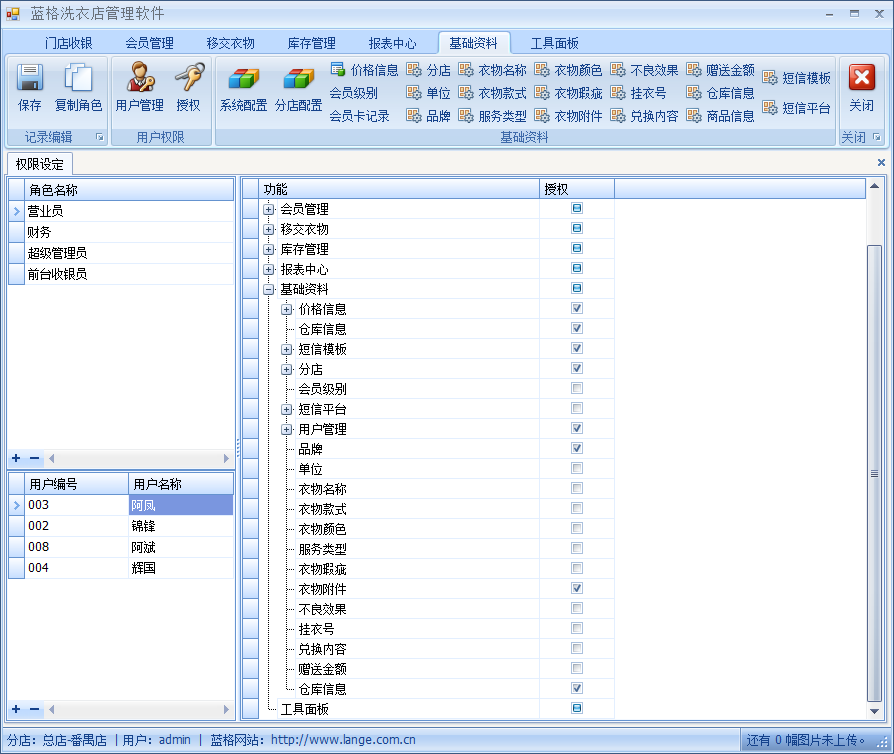The height and width of the screenshot is (754, 894).
Task: Open 短信平台 ribbon item
Action: tap(797, 108)
